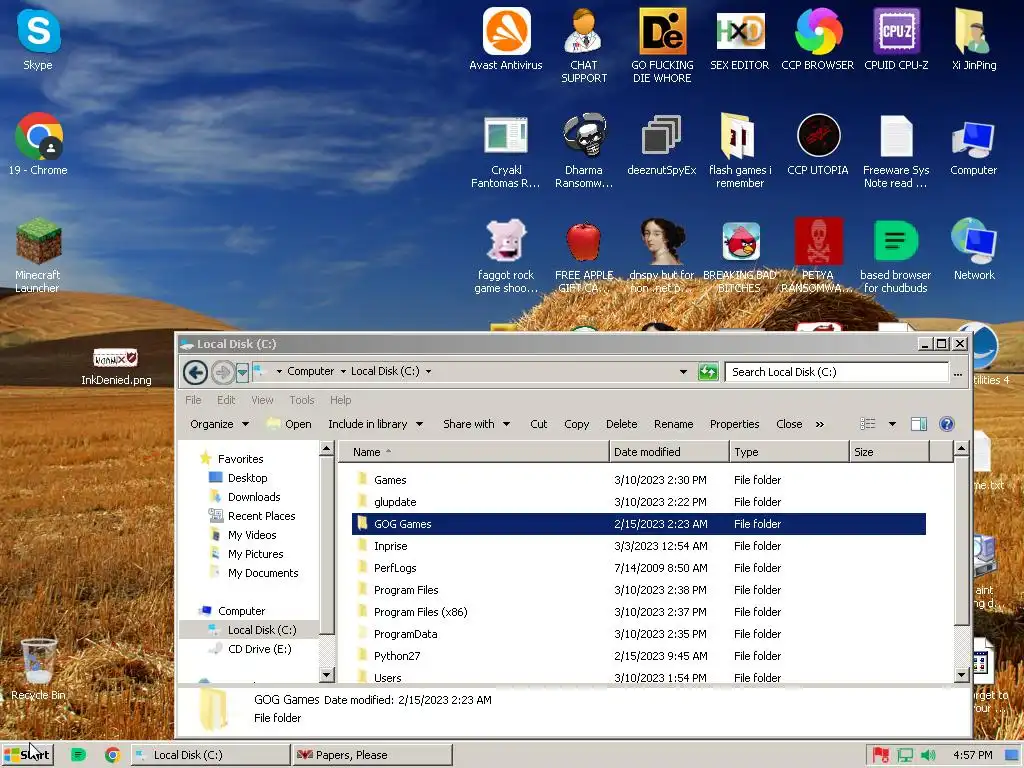
Task: Open the View menu
Action: (263, 400)
